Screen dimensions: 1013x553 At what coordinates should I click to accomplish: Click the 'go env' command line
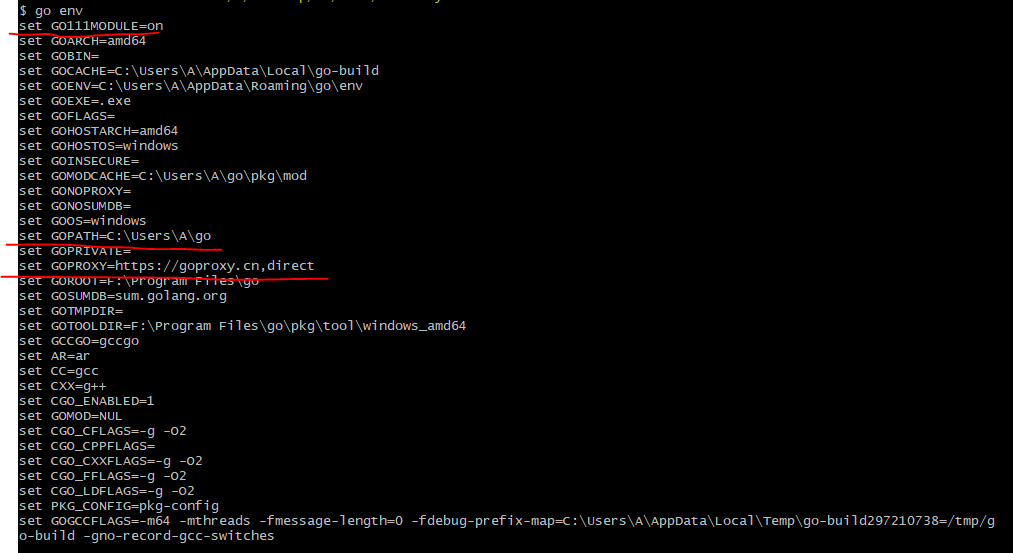click(50, 11)
